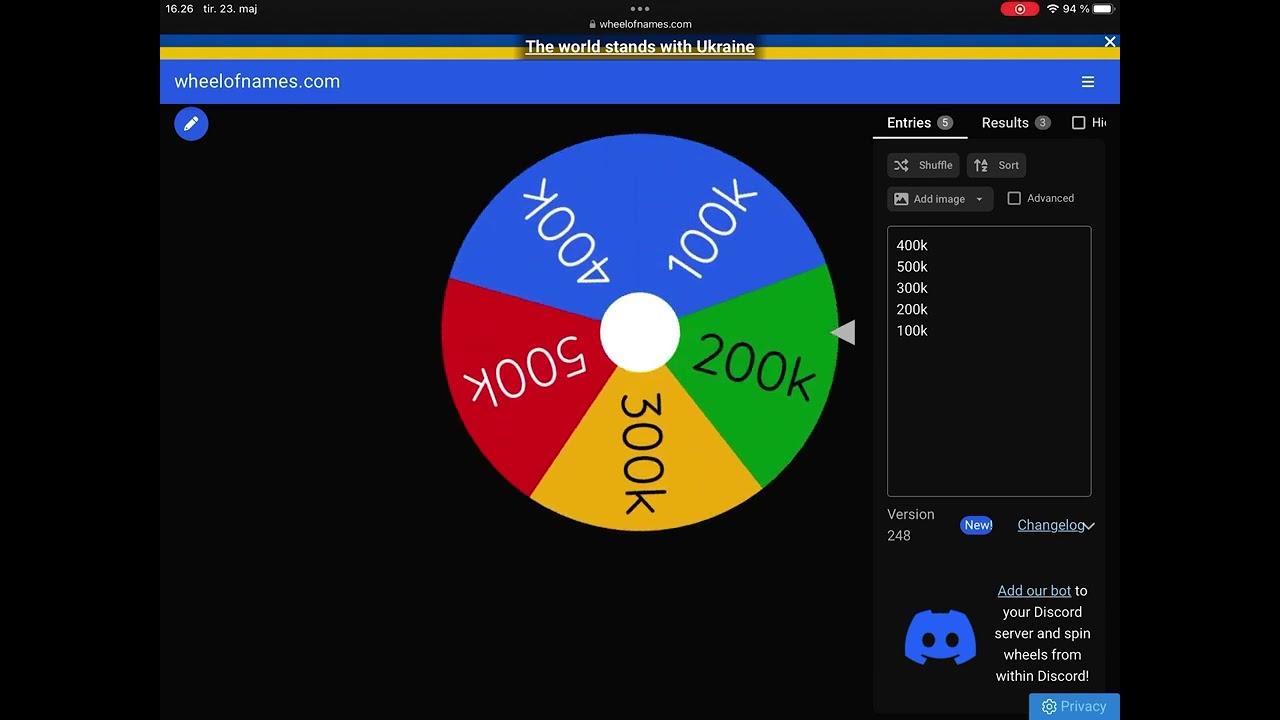Expand the version info chevron
The width and height of the screenshot is (1280, 720).
click(1089, 526)
